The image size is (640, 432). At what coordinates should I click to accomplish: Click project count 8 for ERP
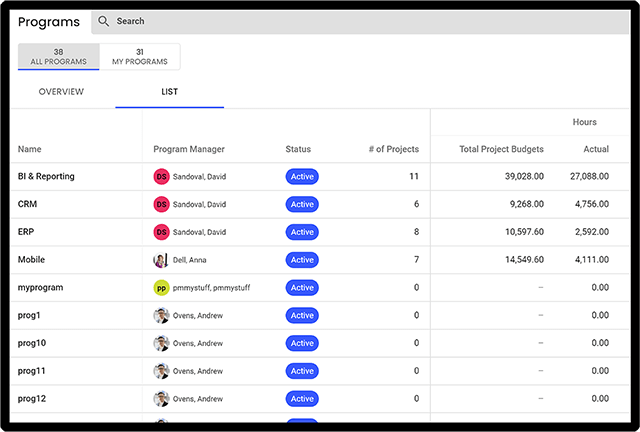pos(416,232)
